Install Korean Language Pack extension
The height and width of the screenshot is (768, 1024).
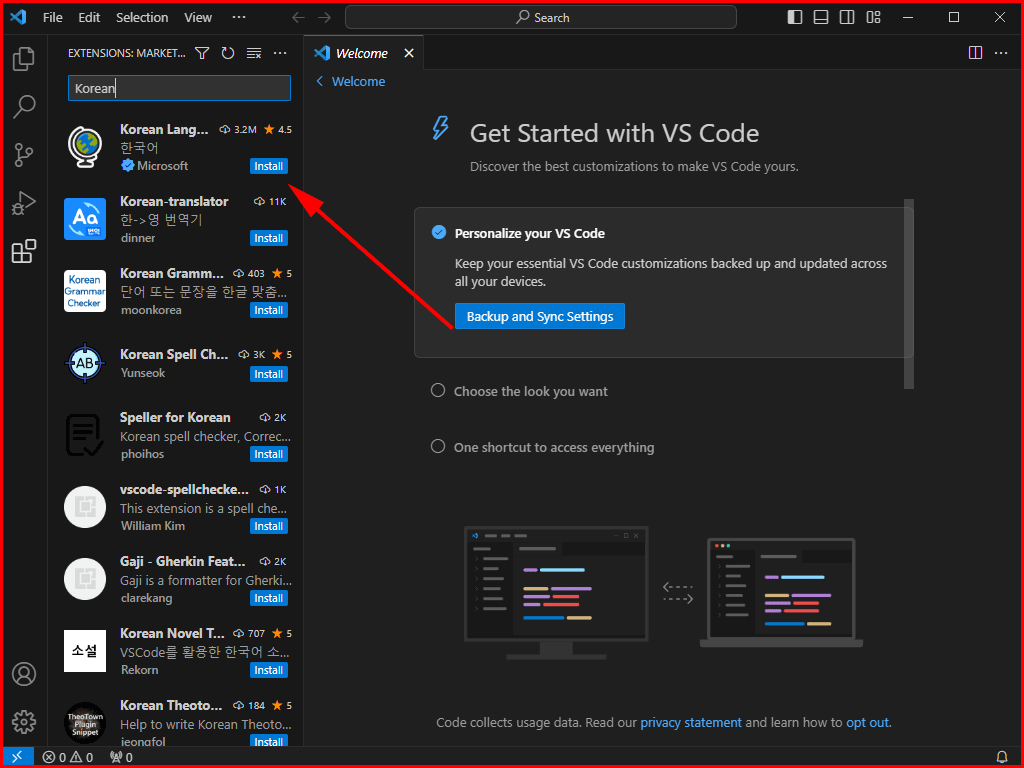(268, 166)
